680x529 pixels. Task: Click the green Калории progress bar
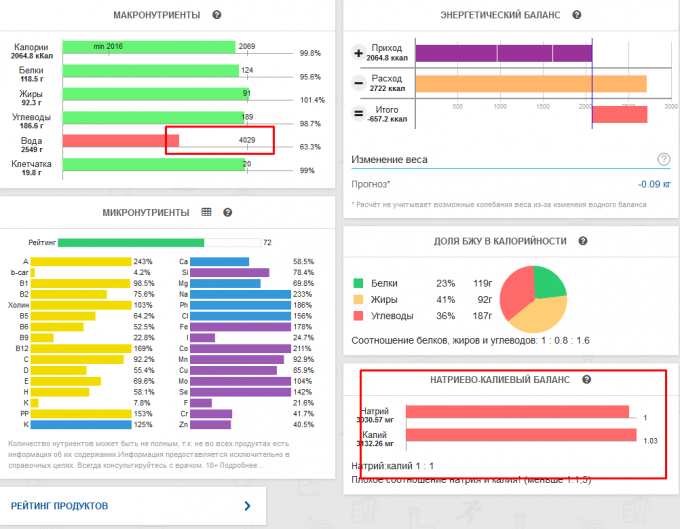(148, 47)
